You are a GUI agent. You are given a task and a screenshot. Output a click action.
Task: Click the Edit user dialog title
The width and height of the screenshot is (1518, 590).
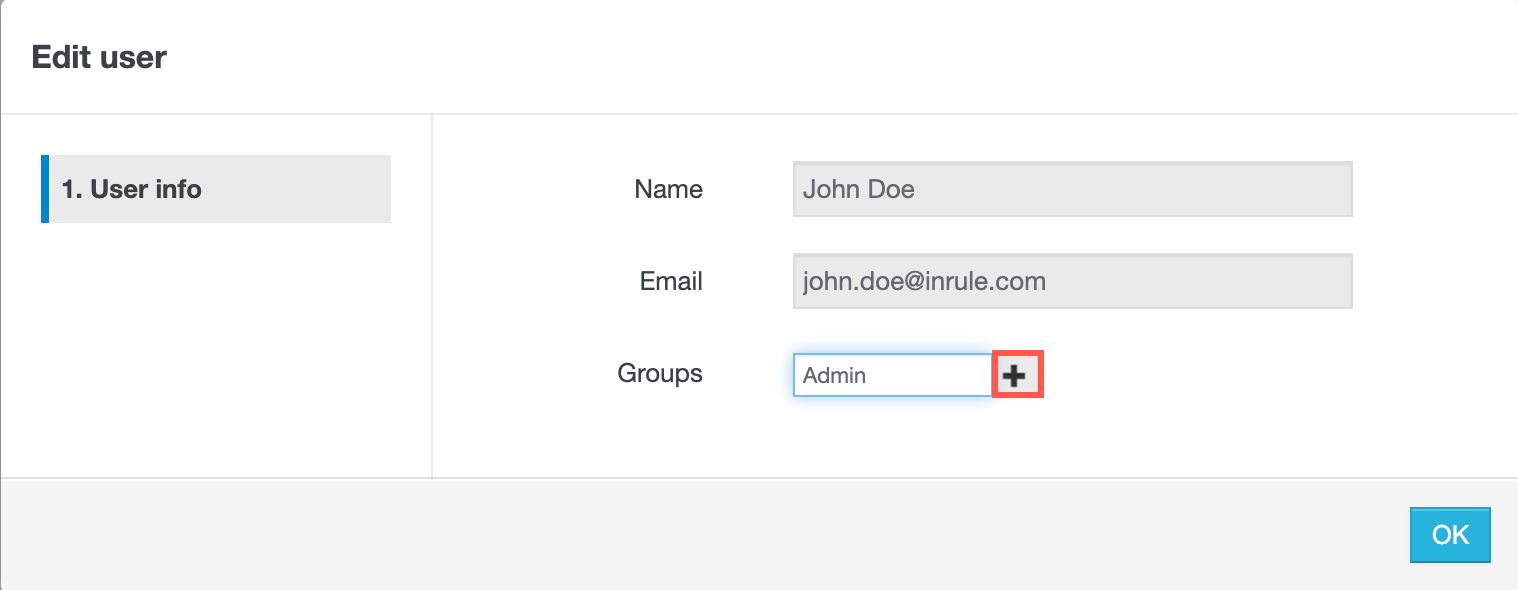click(x=98, y=56)
